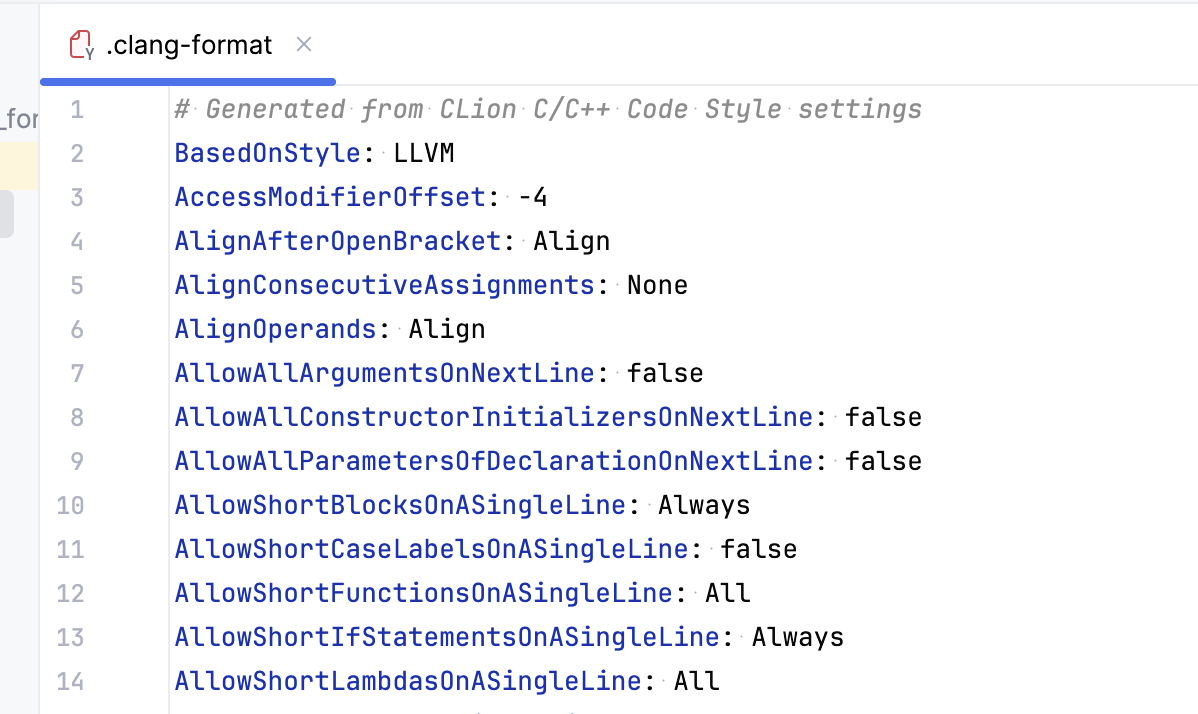
Task: Click the YAML file icon on the tab
Action: [x=78, y=44]
